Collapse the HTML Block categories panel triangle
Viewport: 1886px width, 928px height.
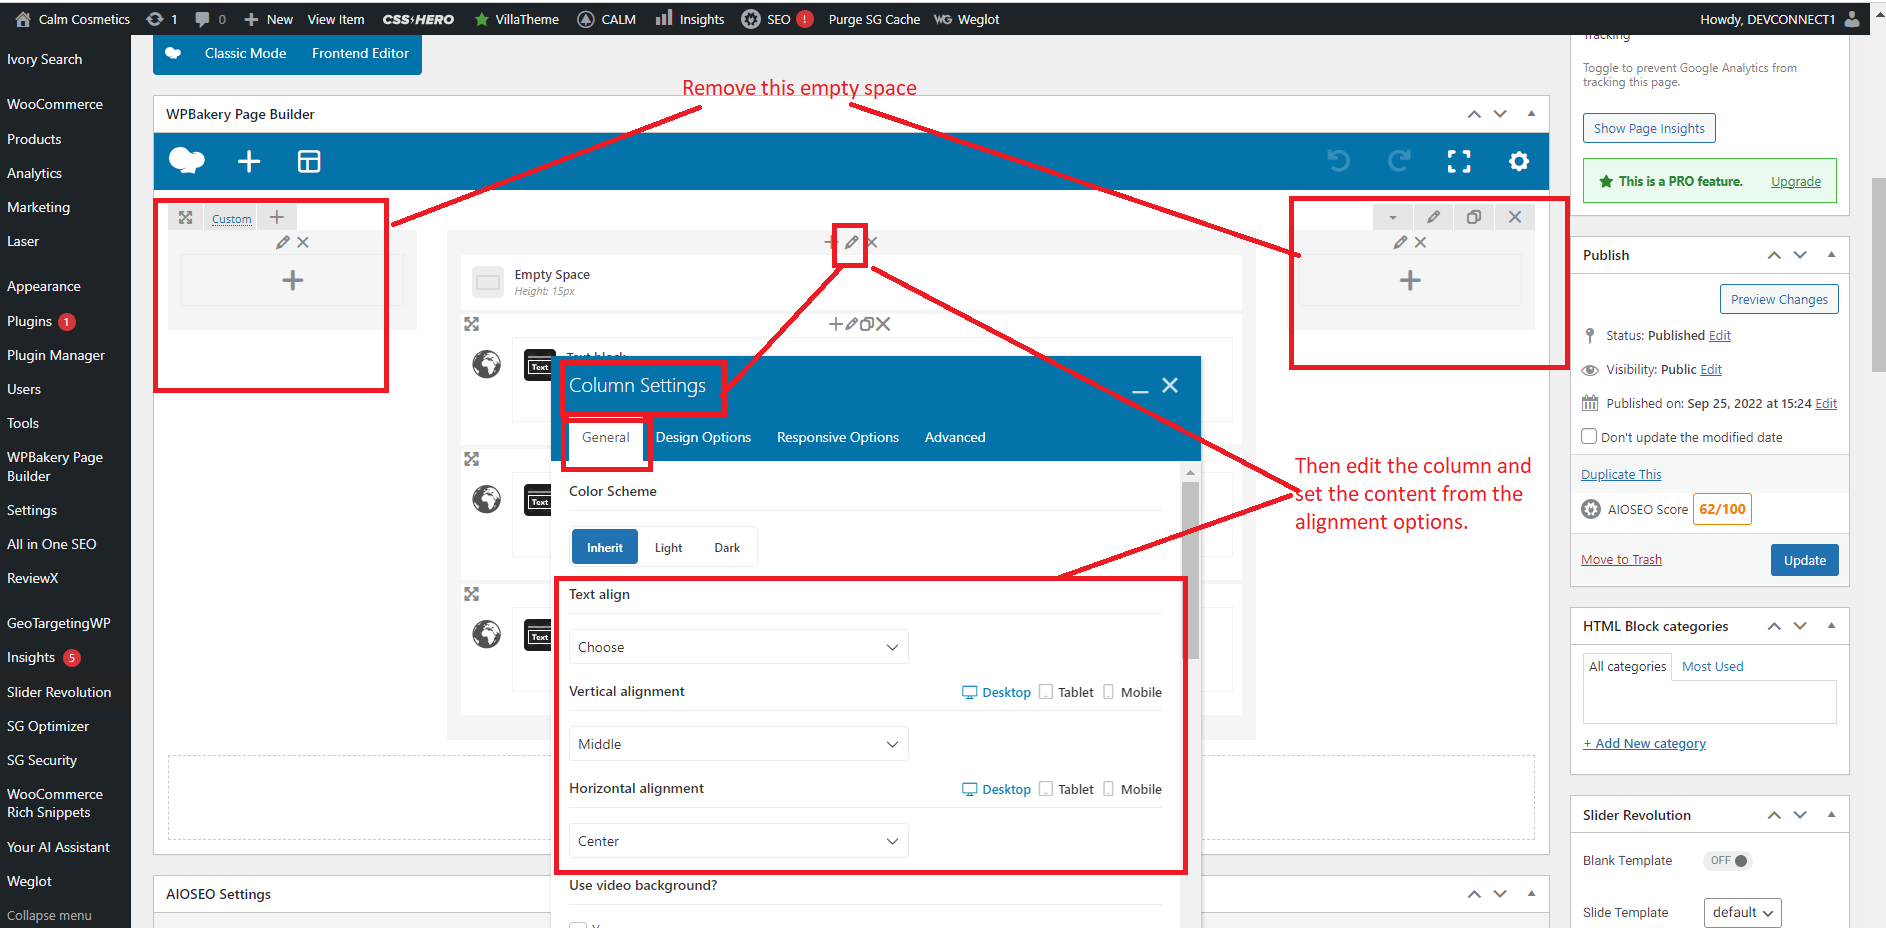[x=1831, y=626]
